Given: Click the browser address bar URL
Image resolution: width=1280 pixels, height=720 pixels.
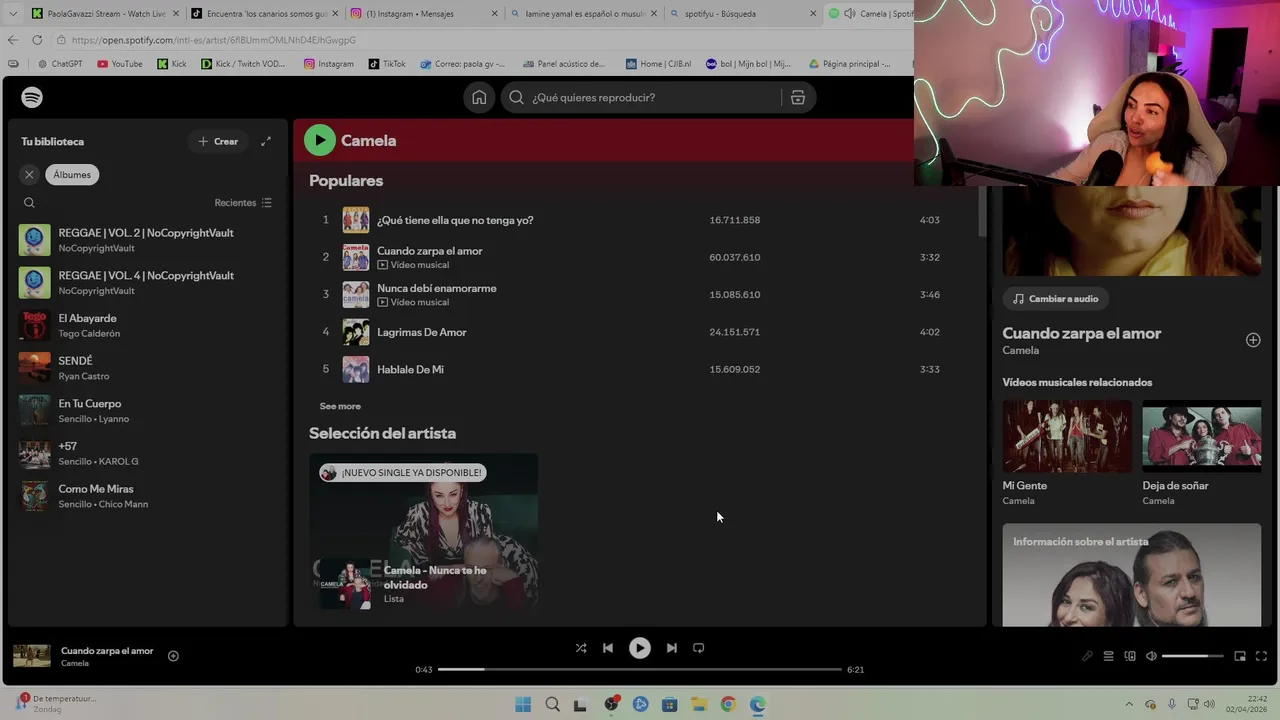Looking at the screenshot, I should 213,40.
